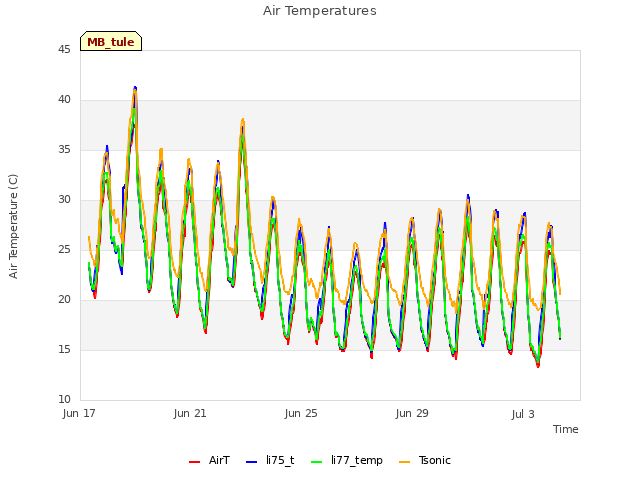
Task: Toggle the li75_t legend entry
Action: (x=270, y=461)
